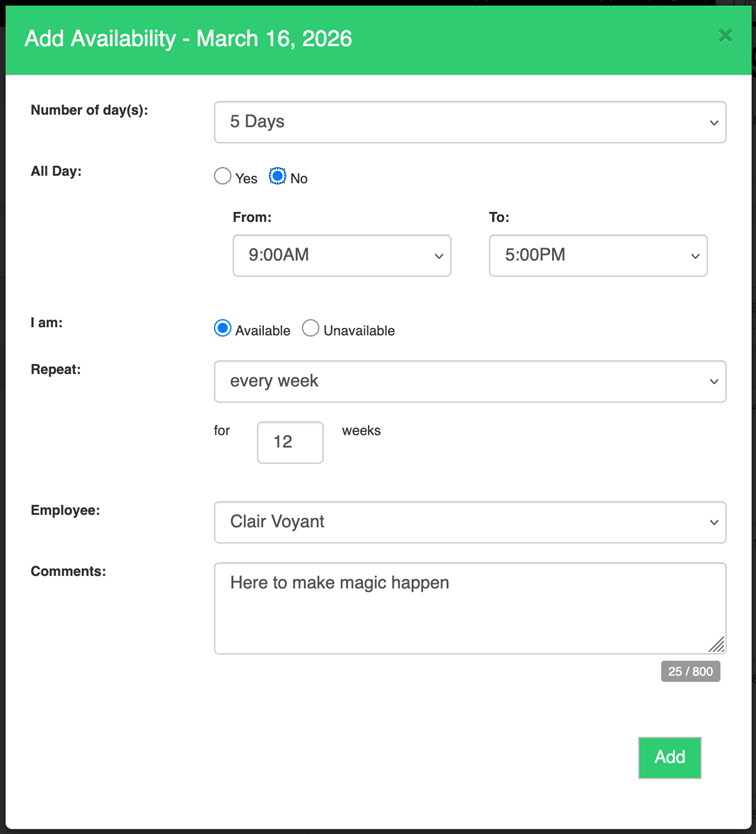Open the To time dropdown showing 5:00PM

pos(597,256)
